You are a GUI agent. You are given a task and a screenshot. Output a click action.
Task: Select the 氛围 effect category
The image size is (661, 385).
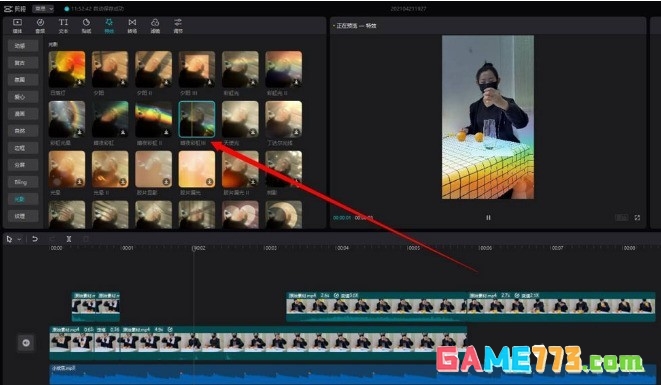coord(23,80)
